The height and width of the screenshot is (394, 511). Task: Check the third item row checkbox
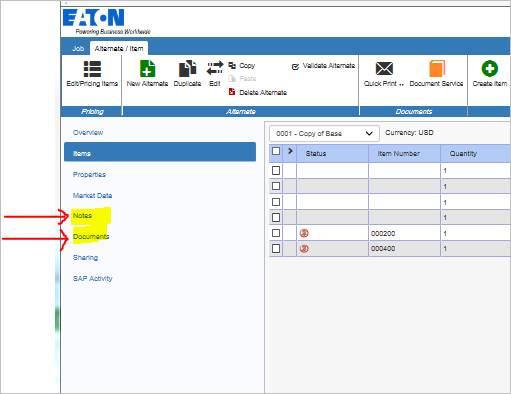pyautogui.click(x=276, y=202)
